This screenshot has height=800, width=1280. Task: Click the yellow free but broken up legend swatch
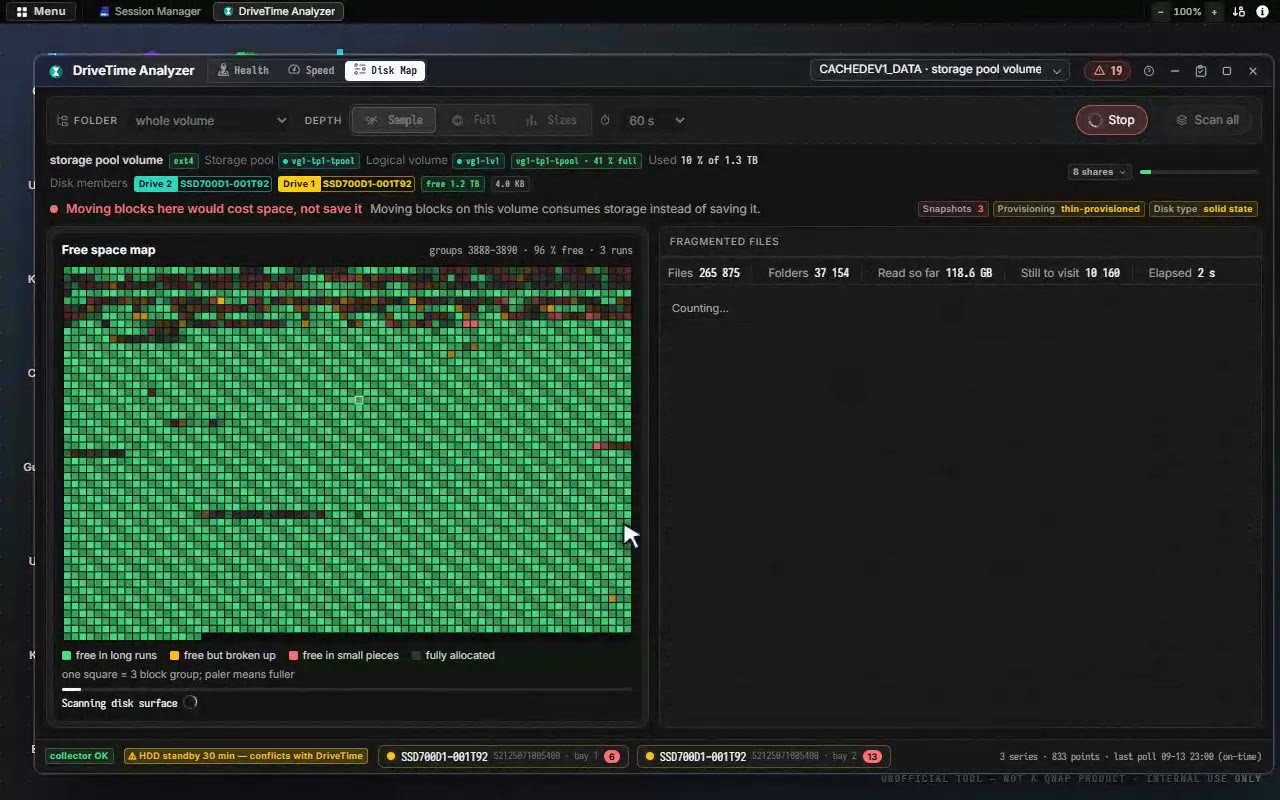(174, 656)
